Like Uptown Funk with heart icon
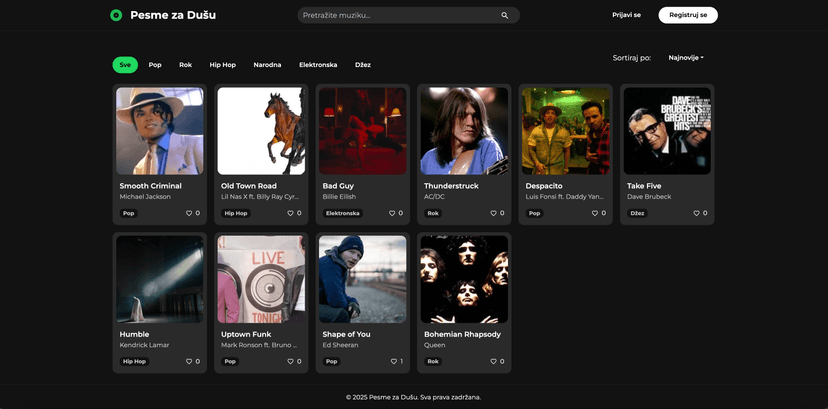This screenshot has height=409, width=828. pos(290,362)
